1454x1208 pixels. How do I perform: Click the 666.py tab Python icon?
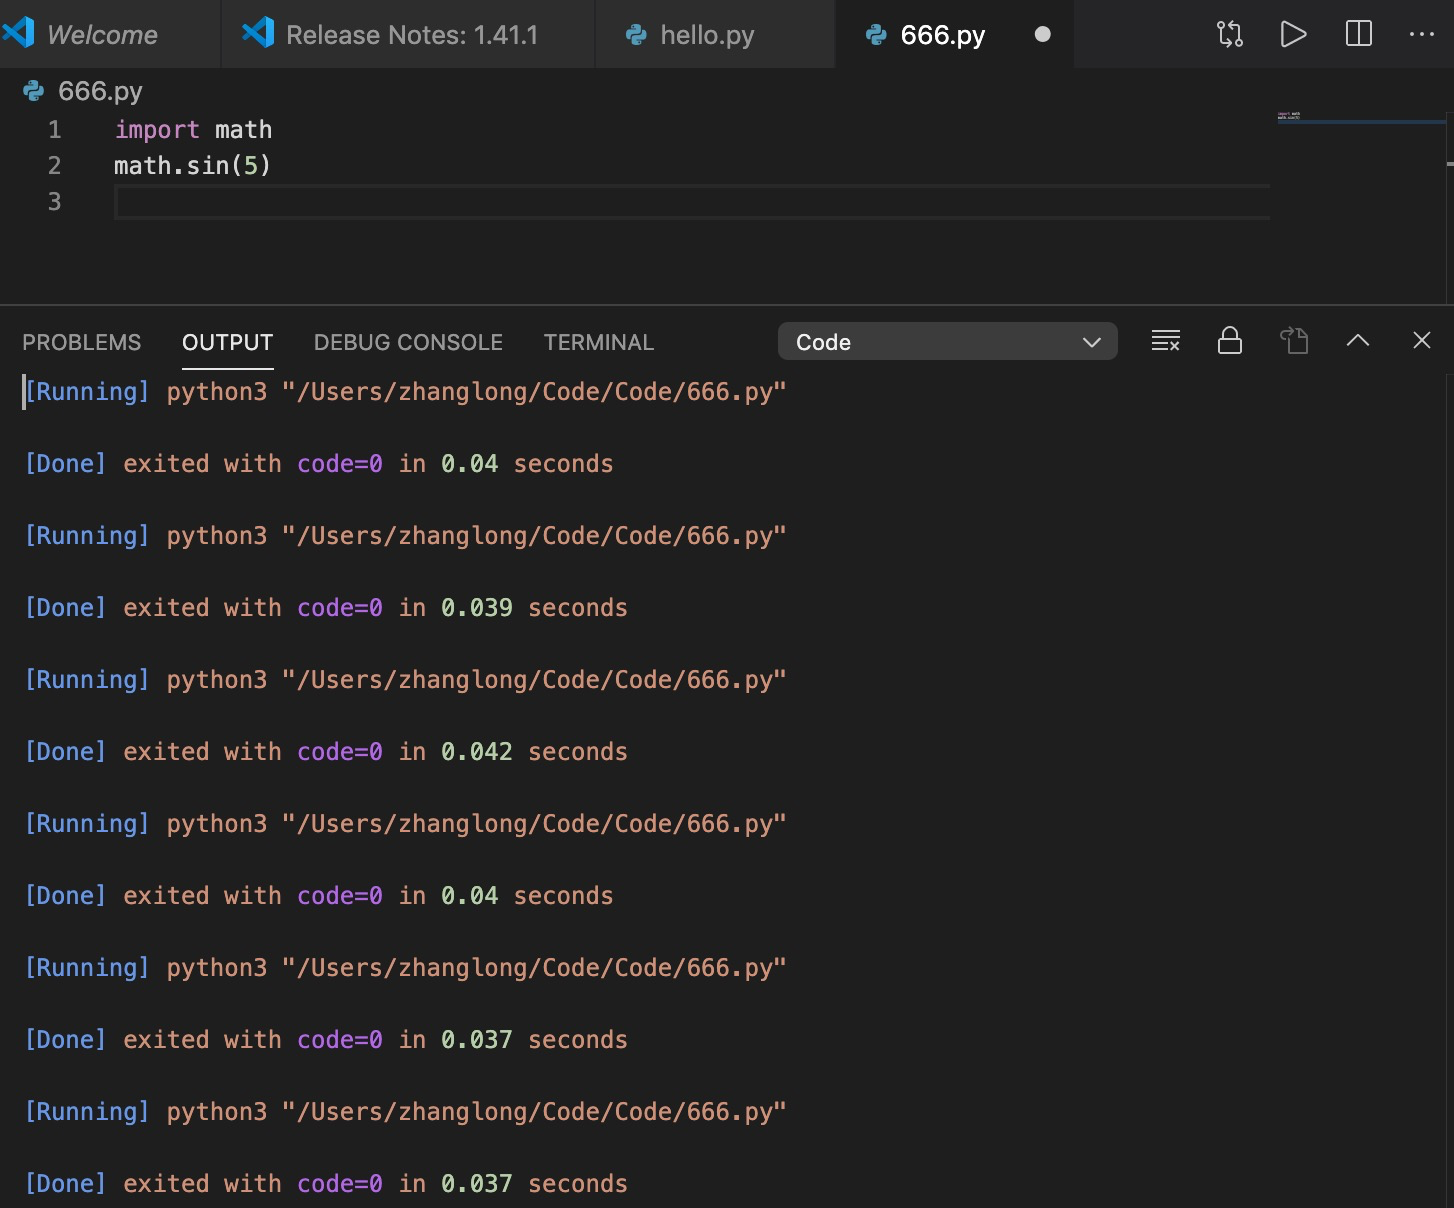(x=877, y=35)
